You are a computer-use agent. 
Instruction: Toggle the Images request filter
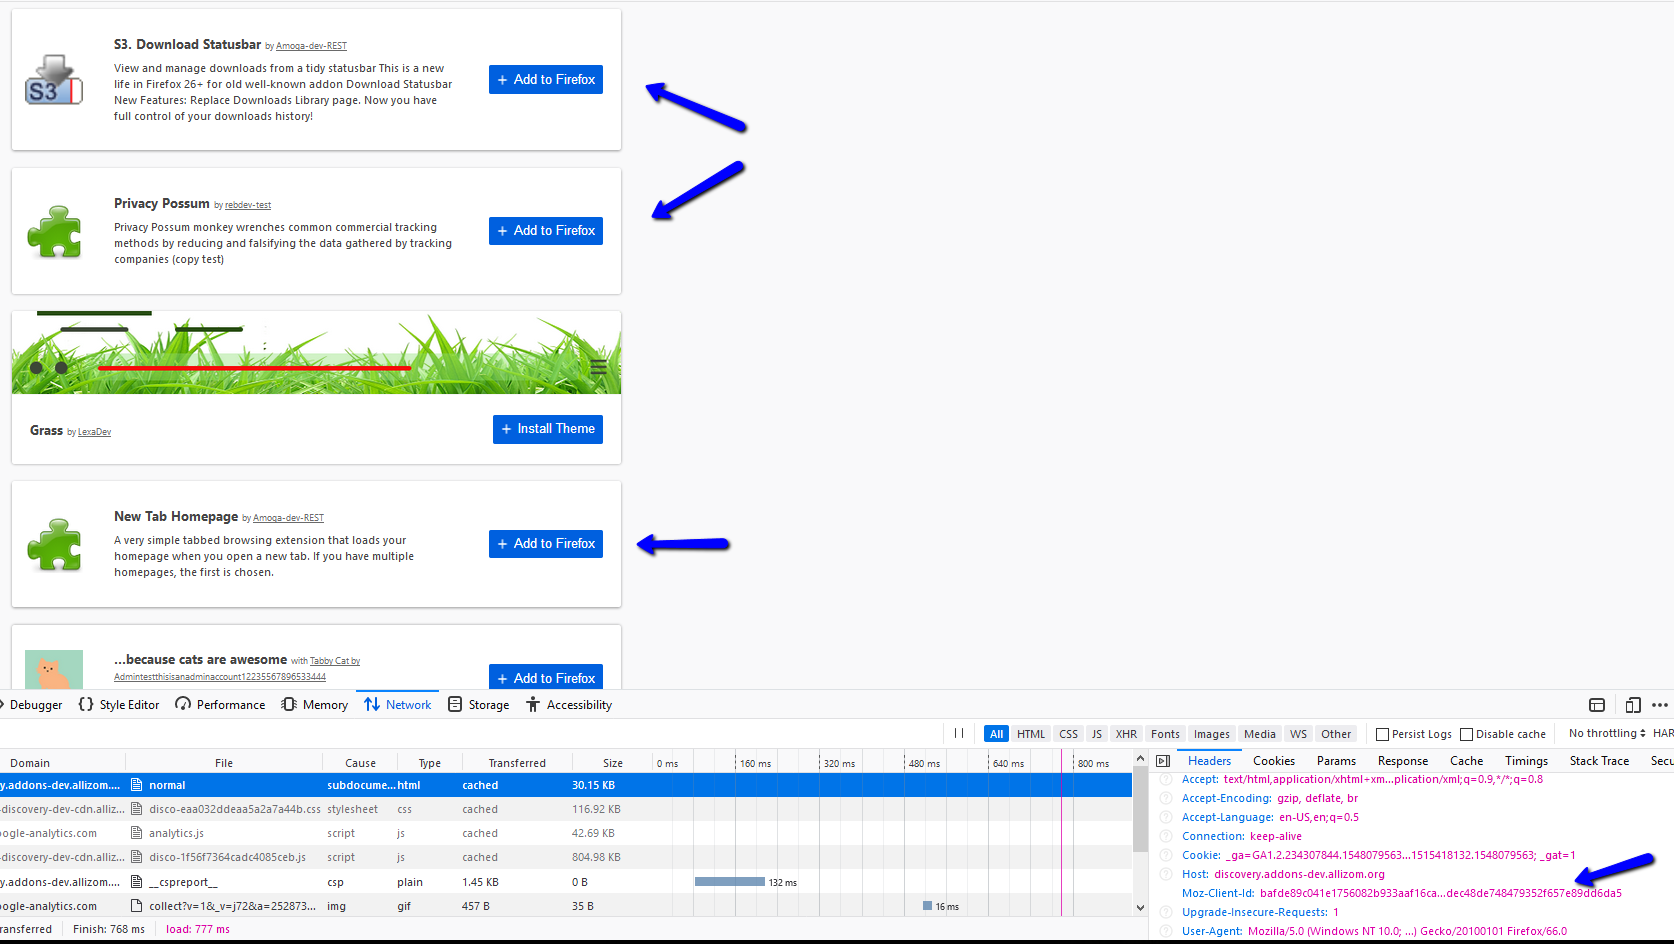[1211, 734]
